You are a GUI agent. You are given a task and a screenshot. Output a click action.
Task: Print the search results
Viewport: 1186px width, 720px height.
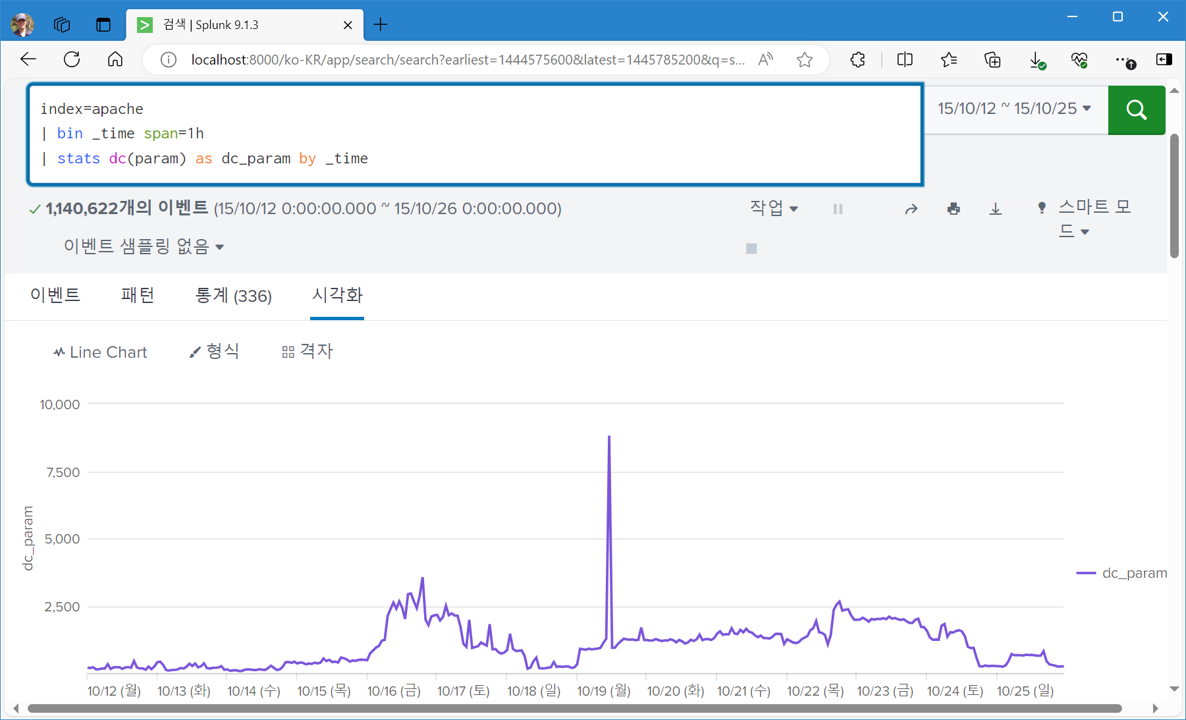pyautogui.click(x=953, y=209)
